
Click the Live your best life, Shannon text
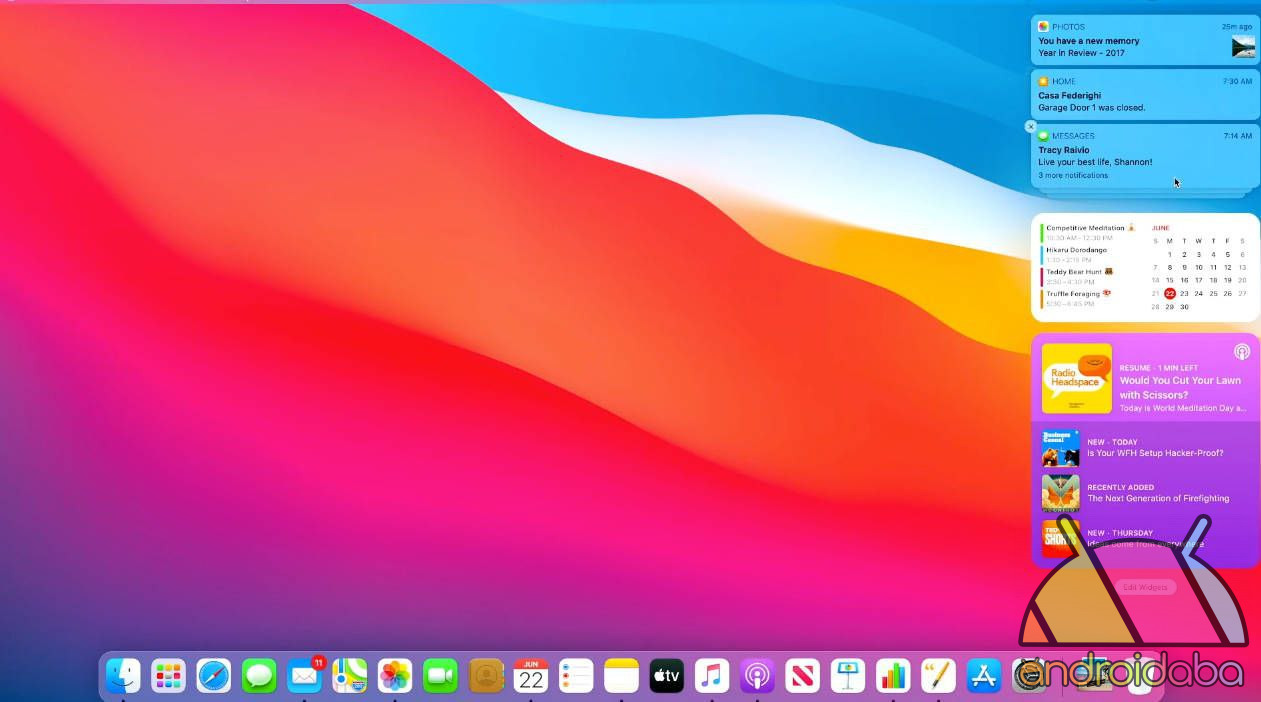tap(1095, 162)
